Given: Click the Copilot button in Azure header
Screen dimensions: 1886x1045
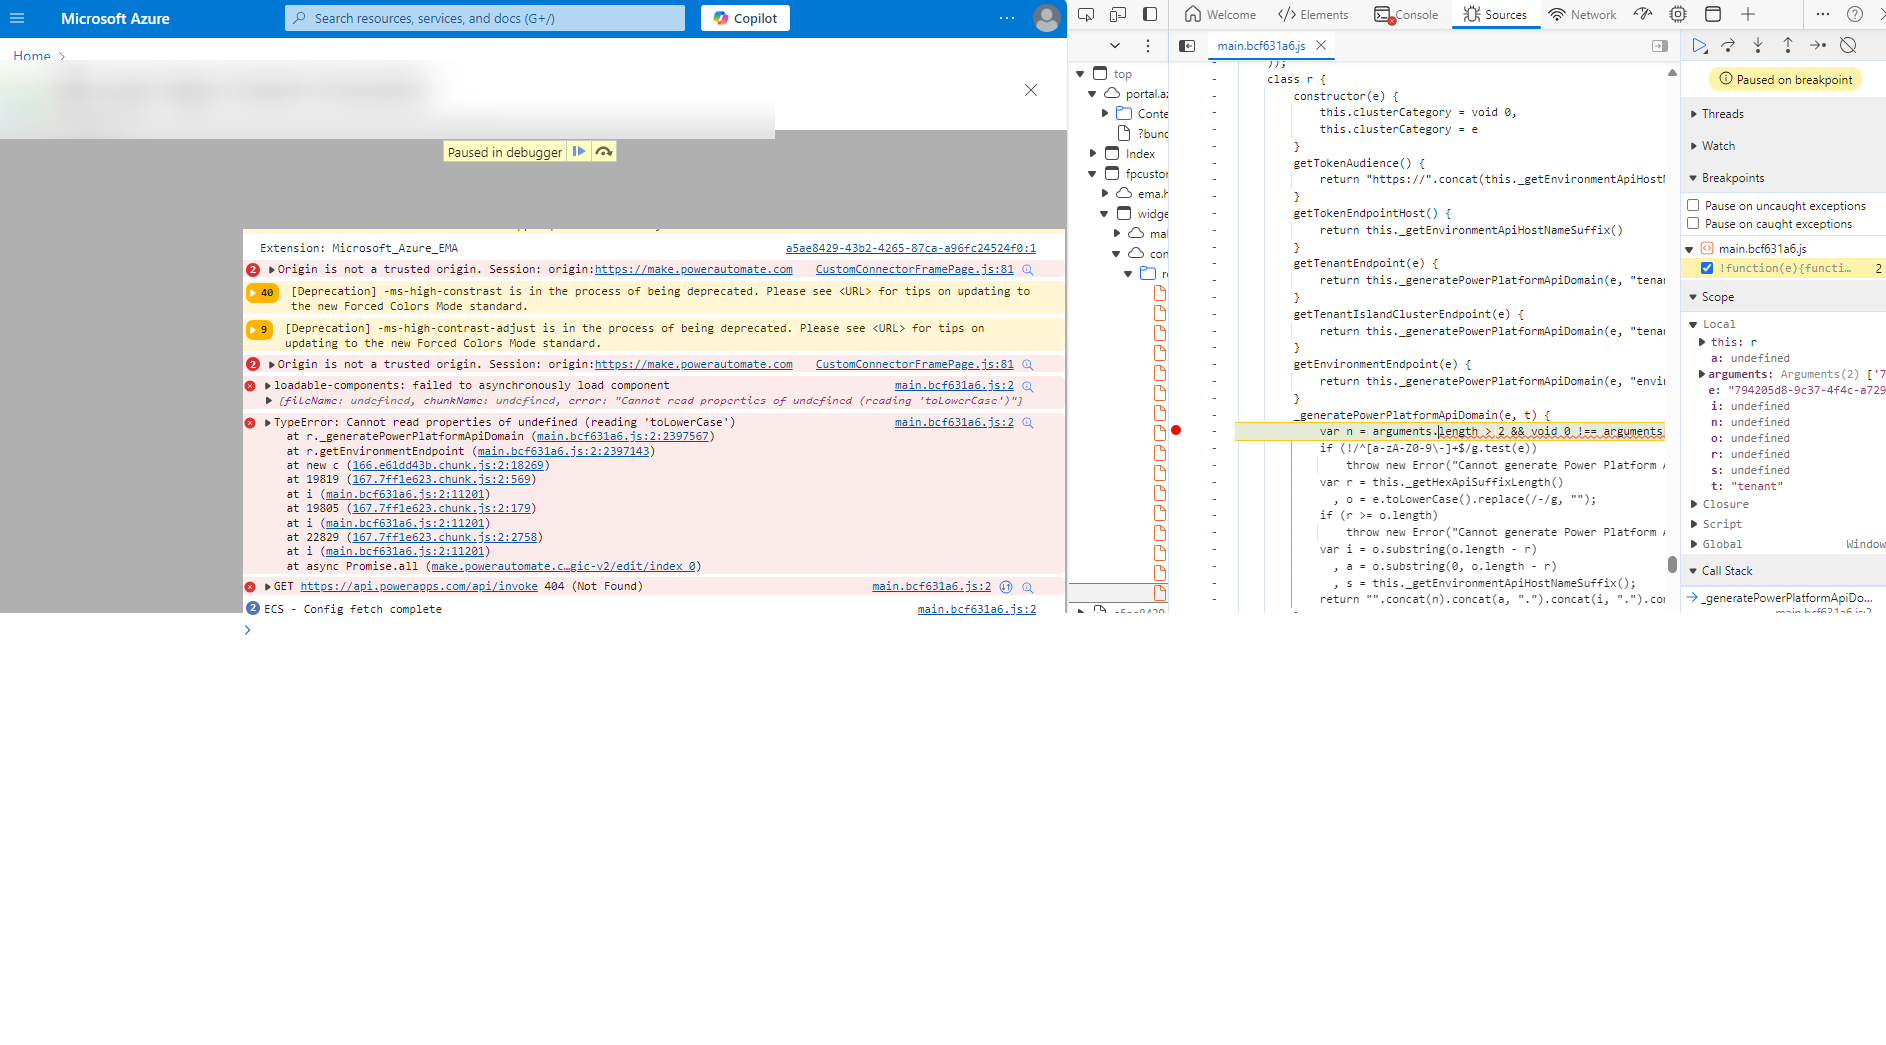Looking at the screenshot, I should [x=745, y=18].
